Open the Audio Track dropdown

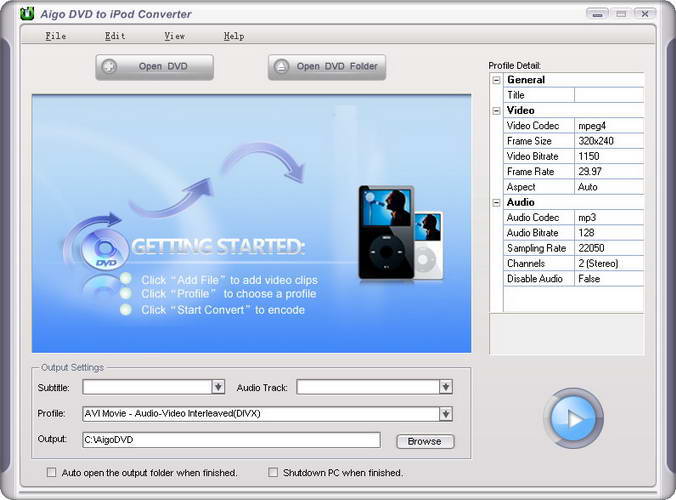(x=446, y=387)
